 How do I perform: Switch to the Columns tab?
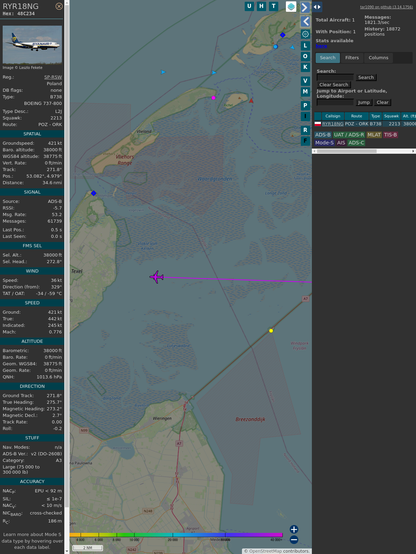379,58
